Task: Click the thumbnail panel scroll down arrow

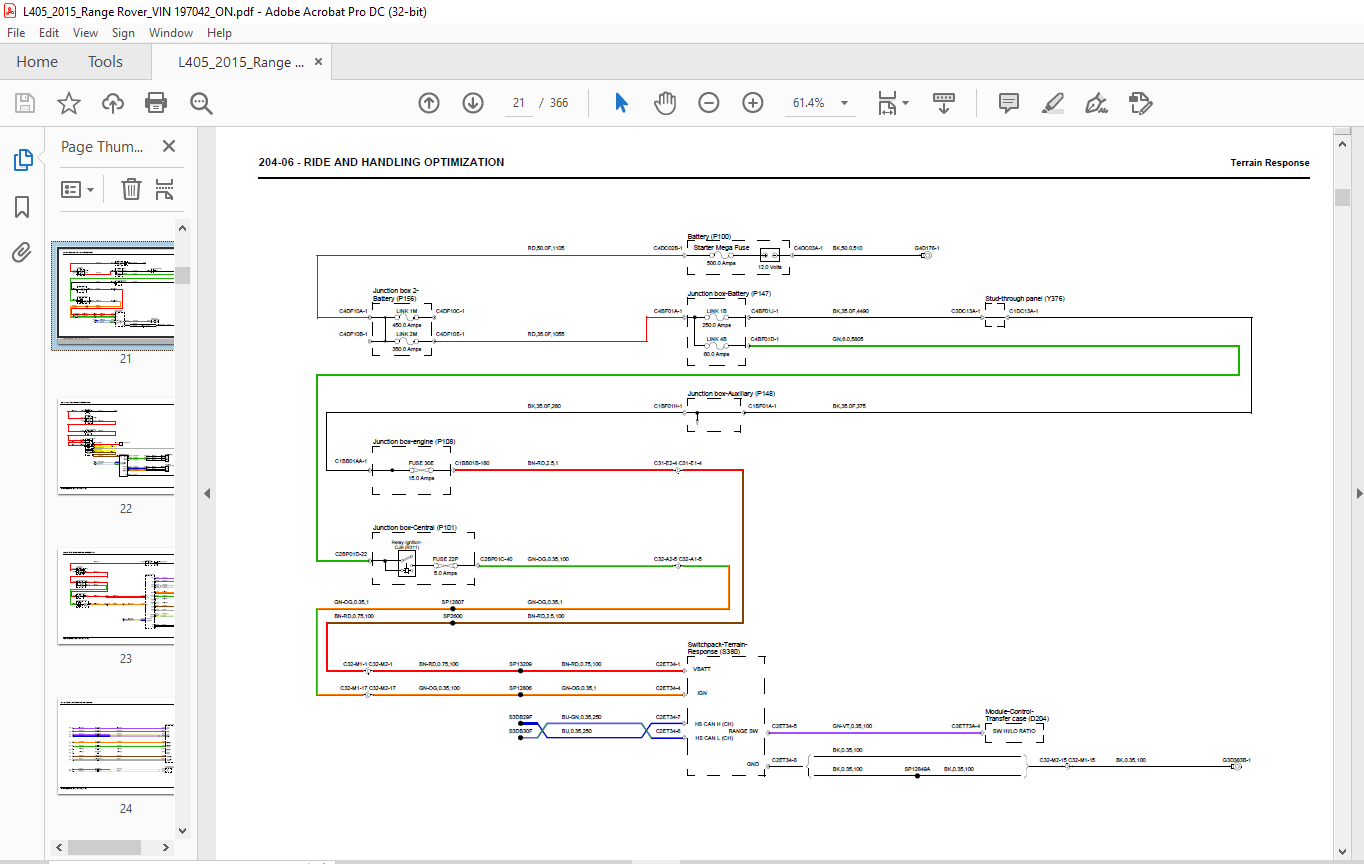Action: pyautogui.click(x=183, y=830)
